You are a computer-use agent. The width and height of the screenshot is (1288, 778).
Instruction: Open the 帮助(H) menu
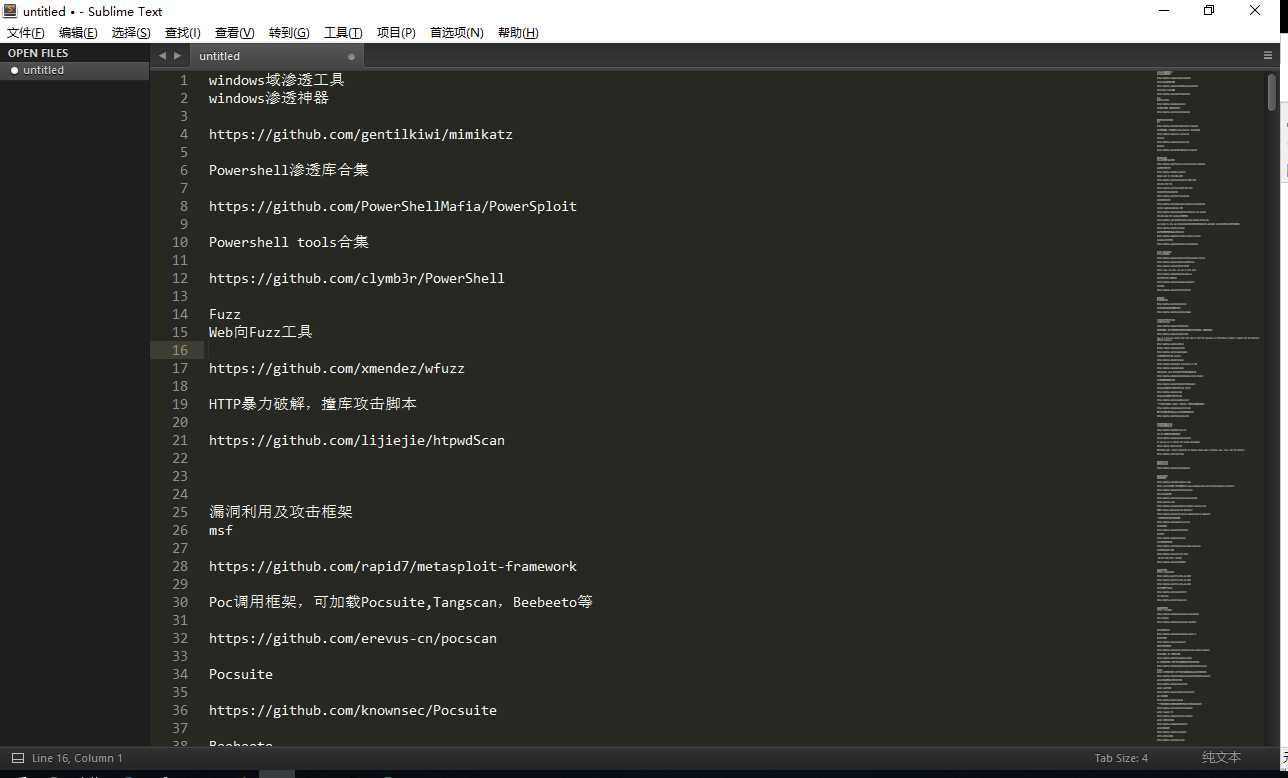click(x=518, y=33)
